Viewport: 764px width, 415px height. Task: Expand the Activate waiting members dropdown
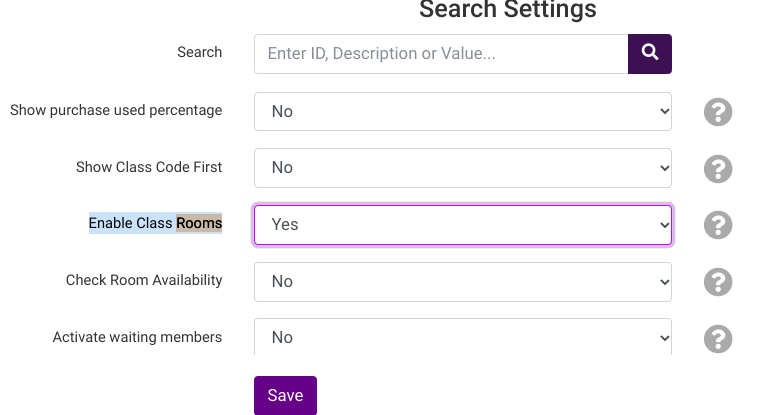462,337
